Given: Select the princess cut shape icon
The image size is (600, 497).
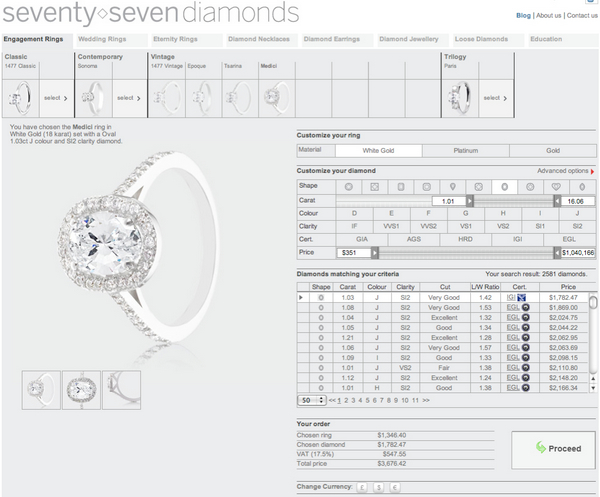Looking at the screenshot, I should point(375,187).
